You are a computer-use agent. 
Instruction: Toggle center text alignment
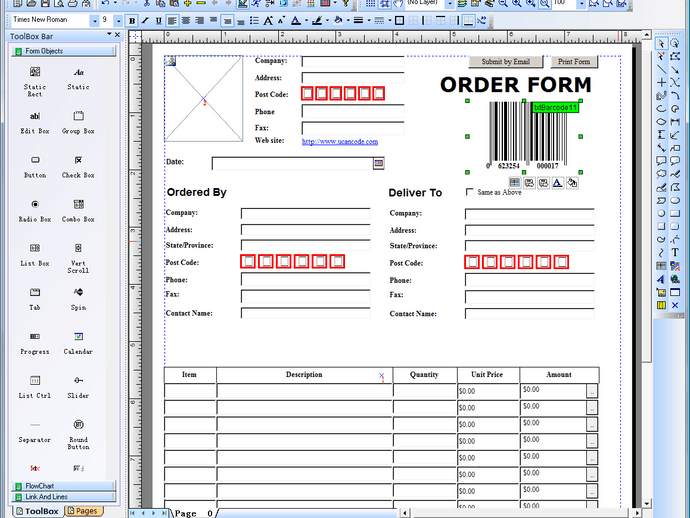186,21
